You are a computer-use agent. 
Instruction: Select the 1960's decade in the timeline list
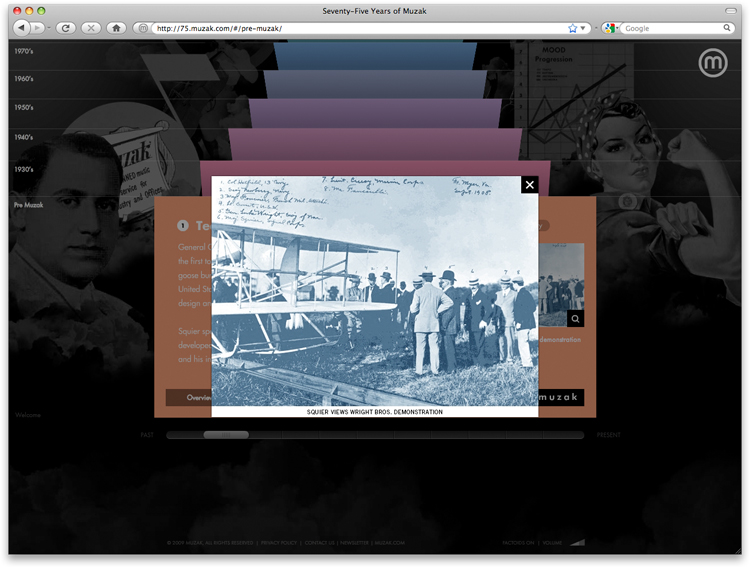(23, 79)
